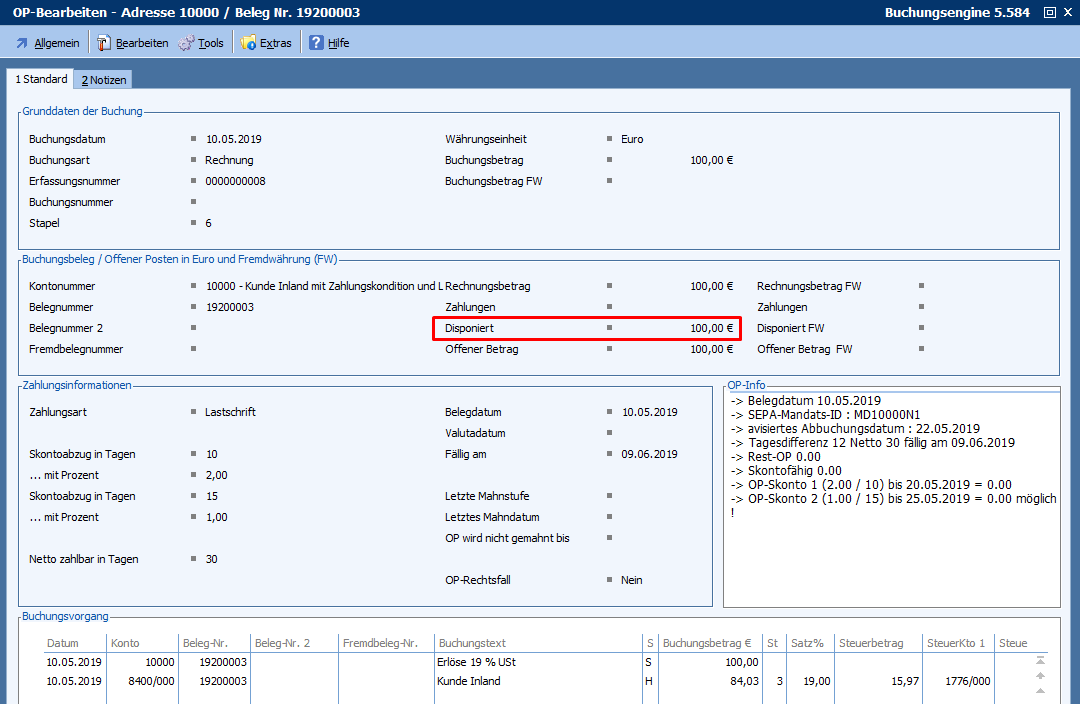Jump to first row in table scroll
The height and width of the screenshot is (704, 1080).
1041,660
